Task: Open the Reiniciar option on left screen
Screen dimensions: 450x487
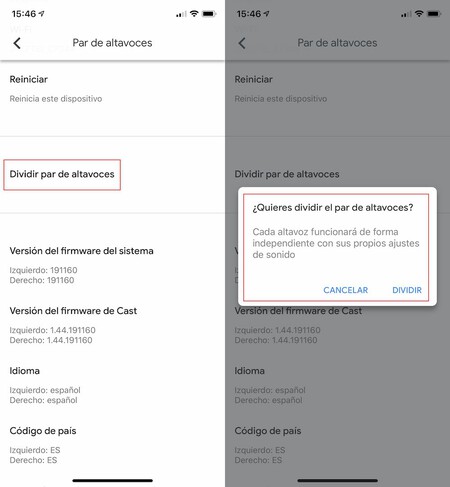Action: pos(112,89)
